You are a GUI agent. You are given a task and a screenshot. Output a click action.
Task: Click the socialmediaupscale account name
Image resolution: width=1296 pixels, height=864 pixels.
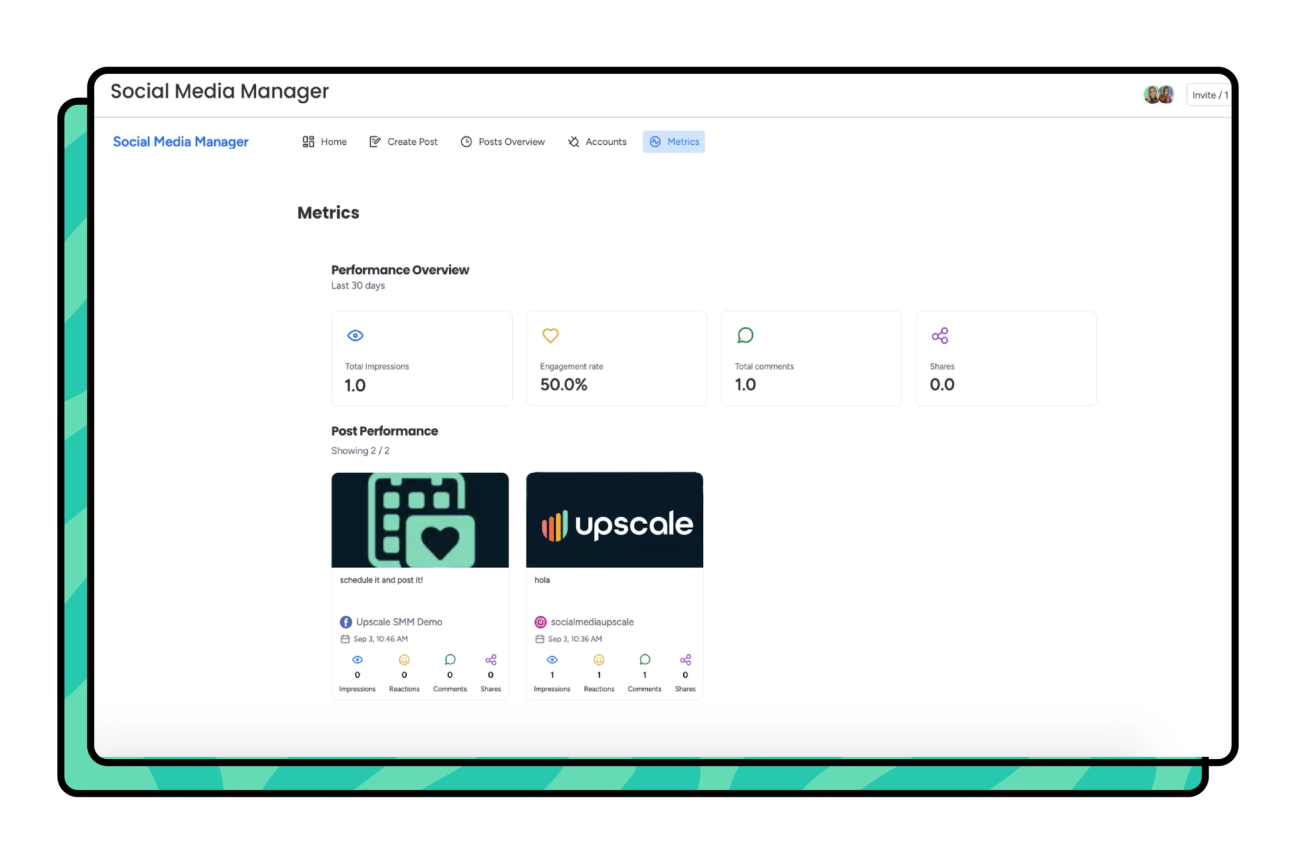coord(592,622)
